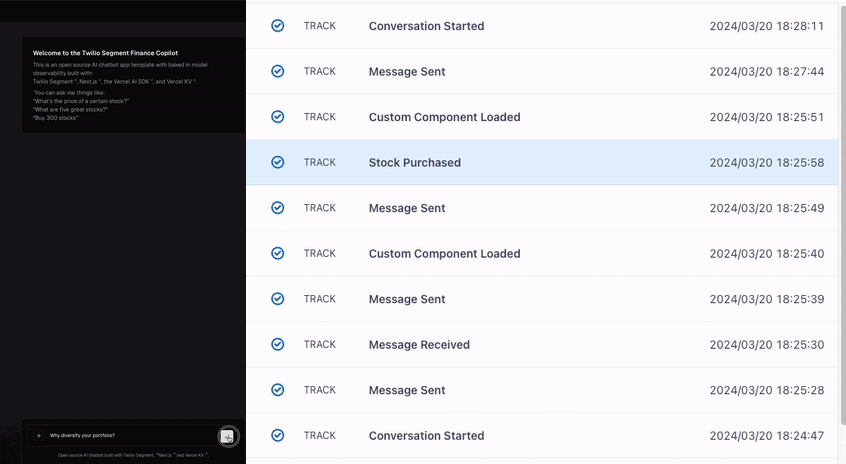846x464 pixels.
Task: Expand the Message Received event row
Action: [x=419, y=345]
